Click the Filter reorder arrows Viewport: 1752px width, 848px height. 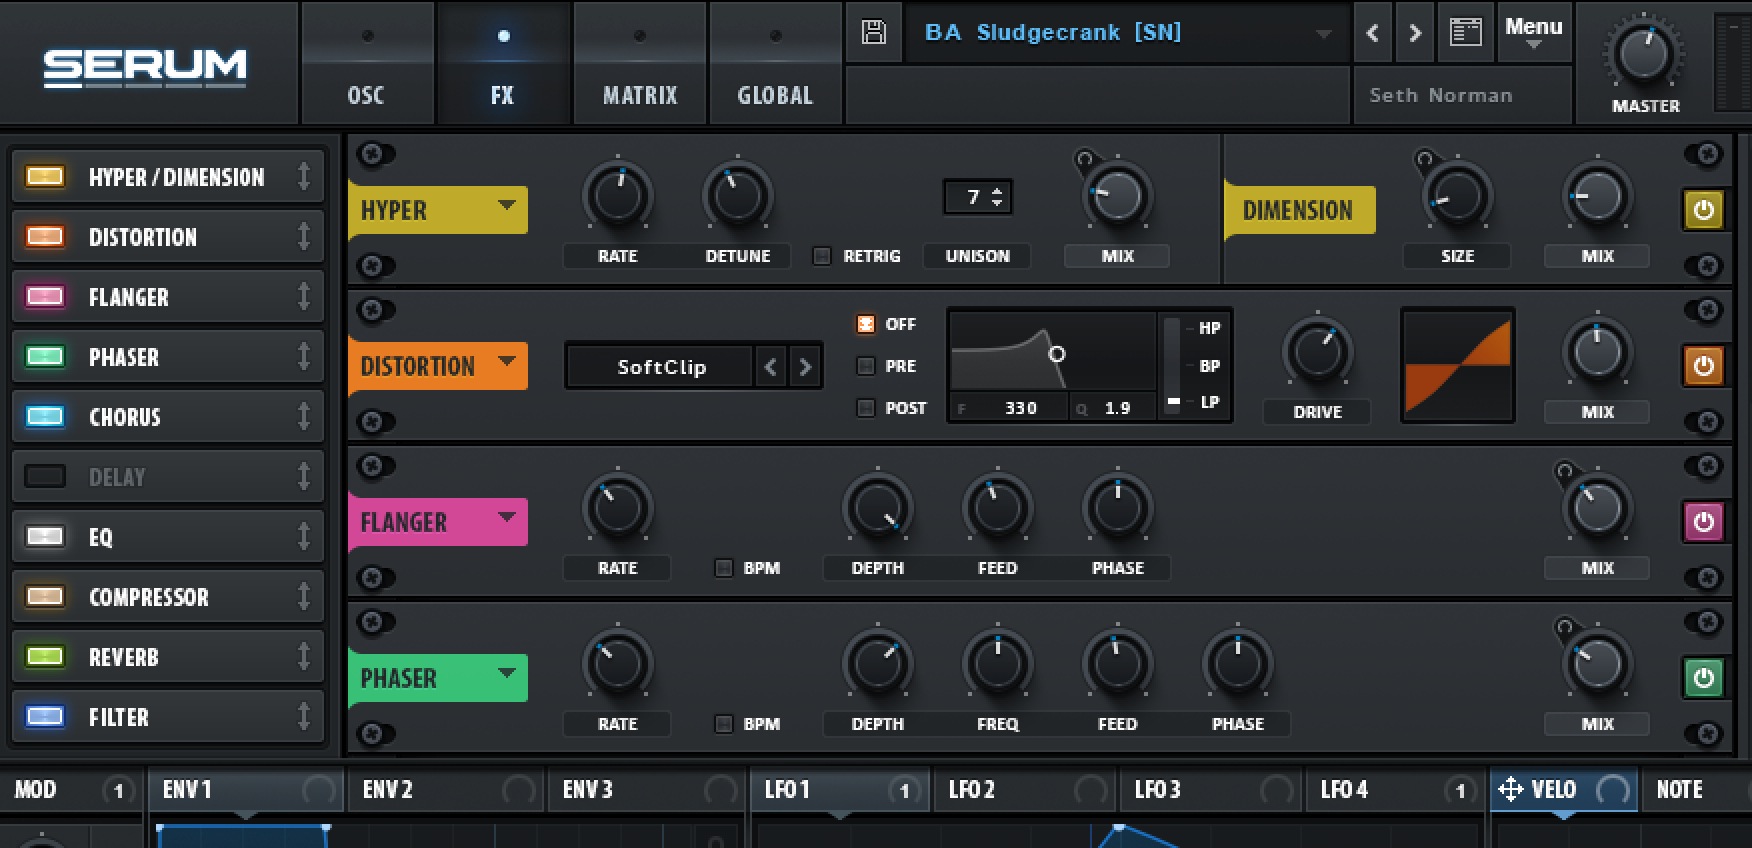pos(304,717)
